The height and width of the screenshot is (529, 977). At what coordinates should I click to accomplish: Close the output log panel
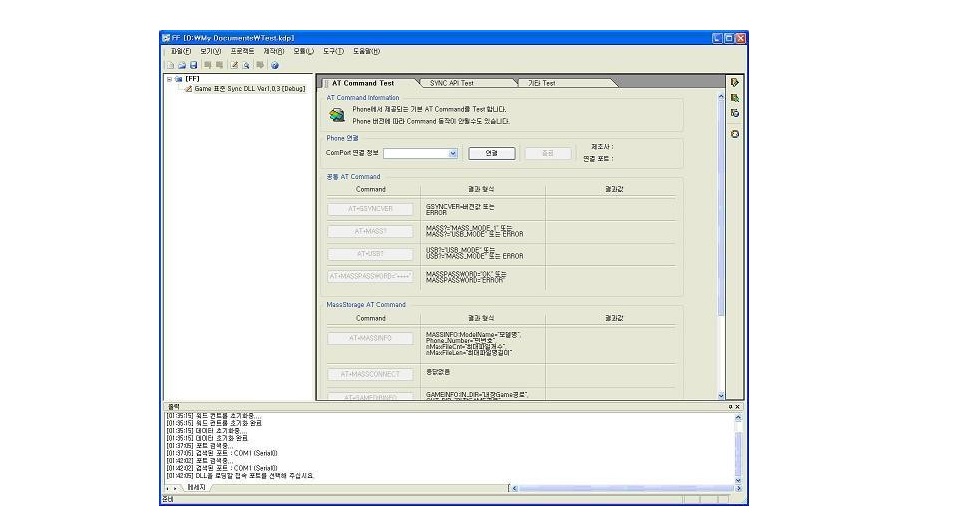[x=738, y=407]
